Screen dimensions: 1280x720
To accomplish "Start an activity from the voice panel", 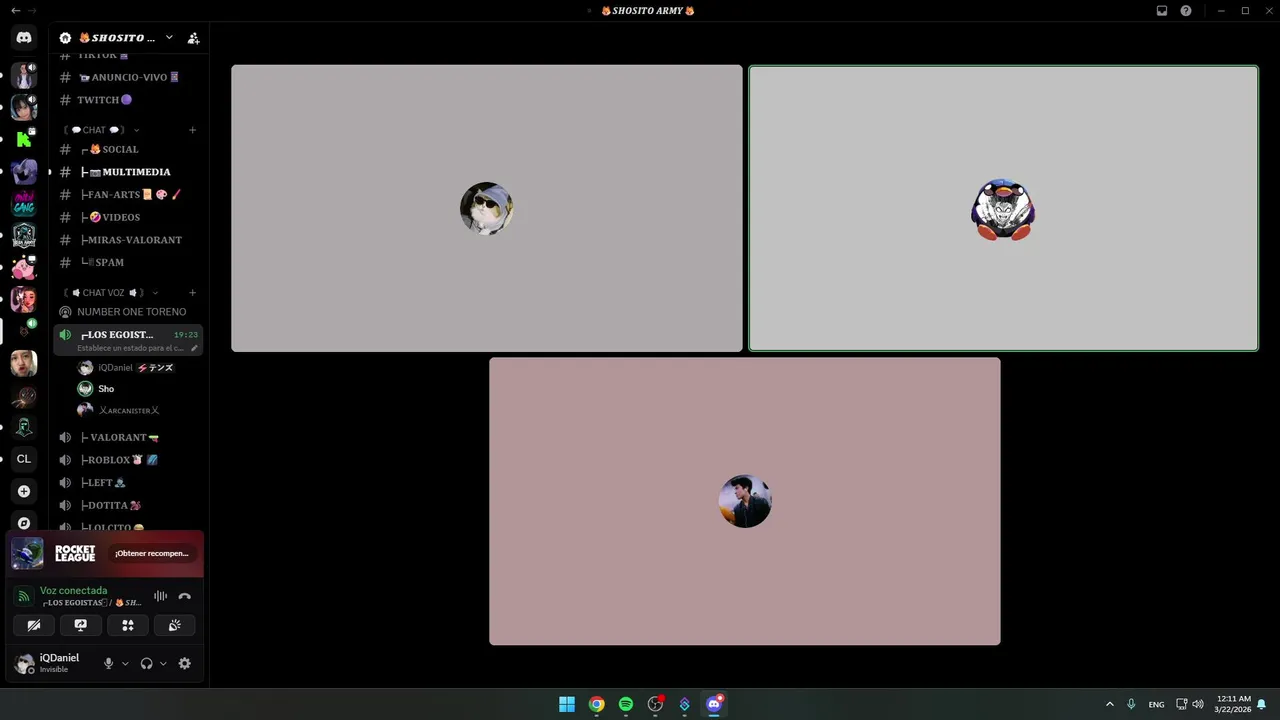I will click(128, 625).
